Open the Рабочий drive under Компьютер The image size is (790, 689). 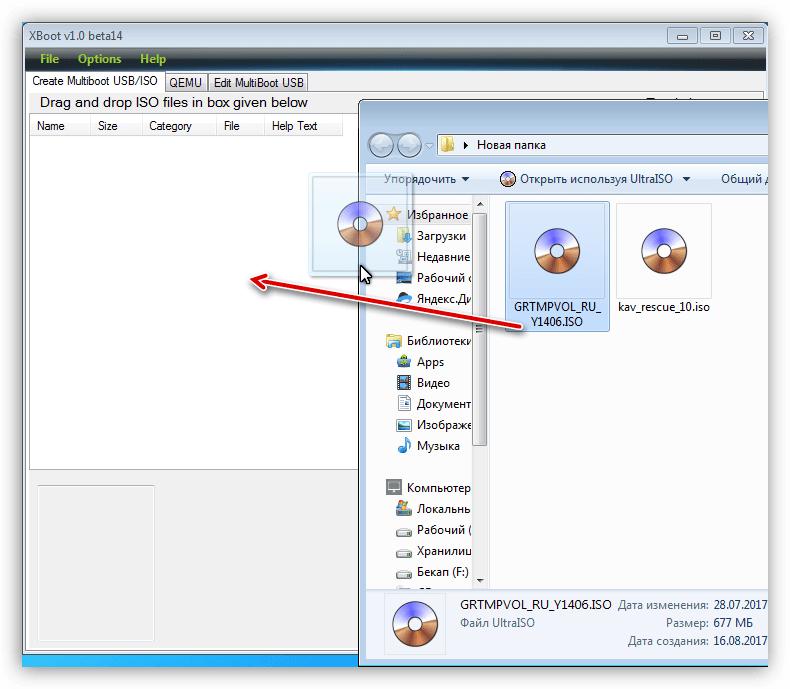point(443,530)
